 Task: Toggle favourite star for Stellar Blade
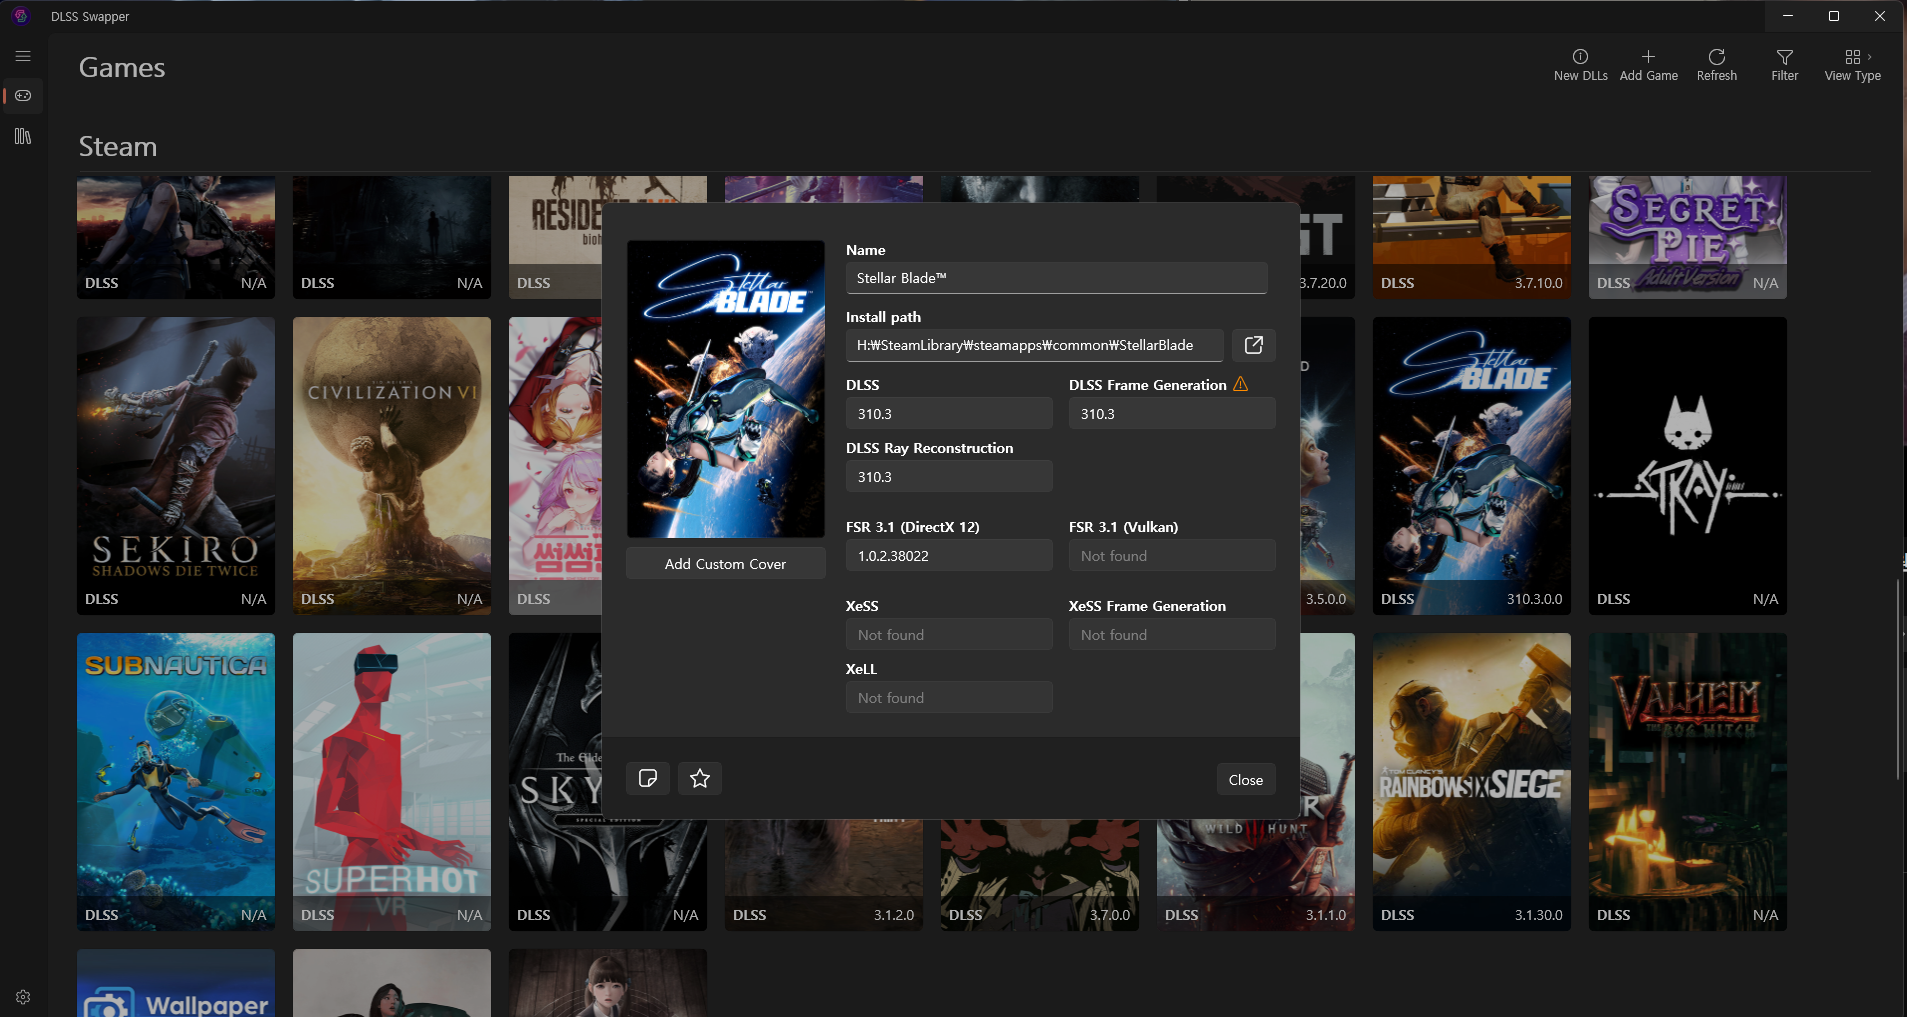tap(700, 778)
